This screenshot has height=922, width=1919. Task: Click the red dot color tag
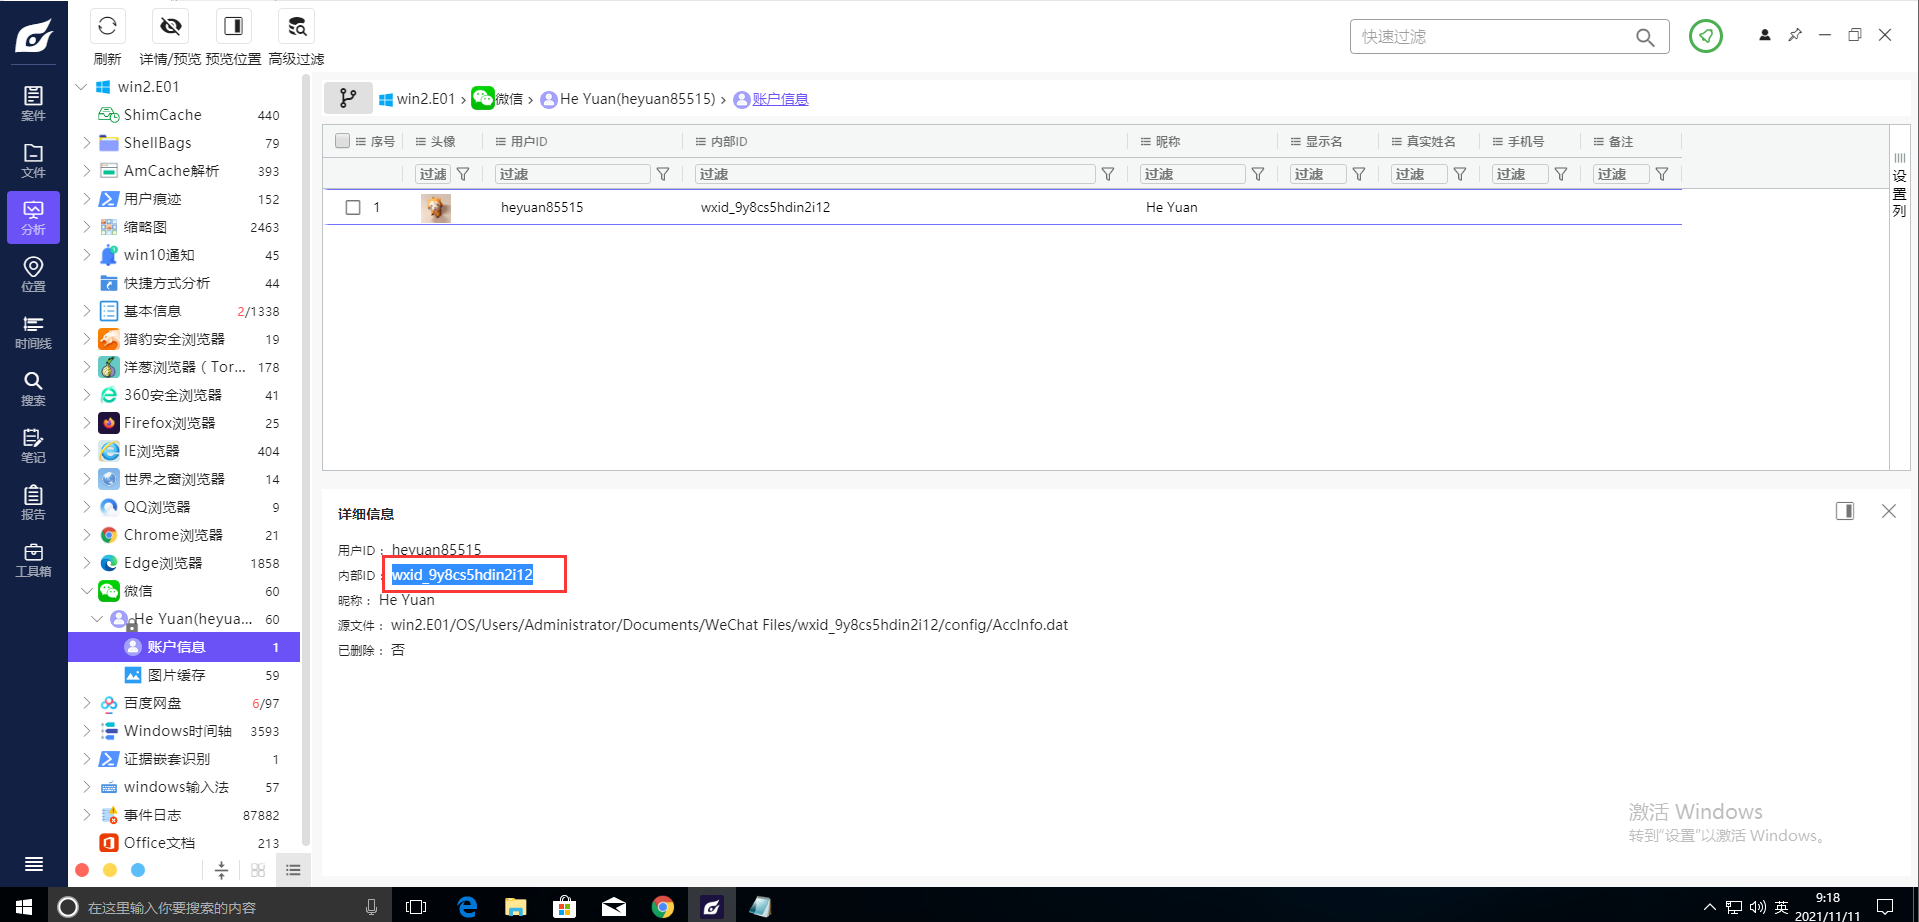pos(82,870)
